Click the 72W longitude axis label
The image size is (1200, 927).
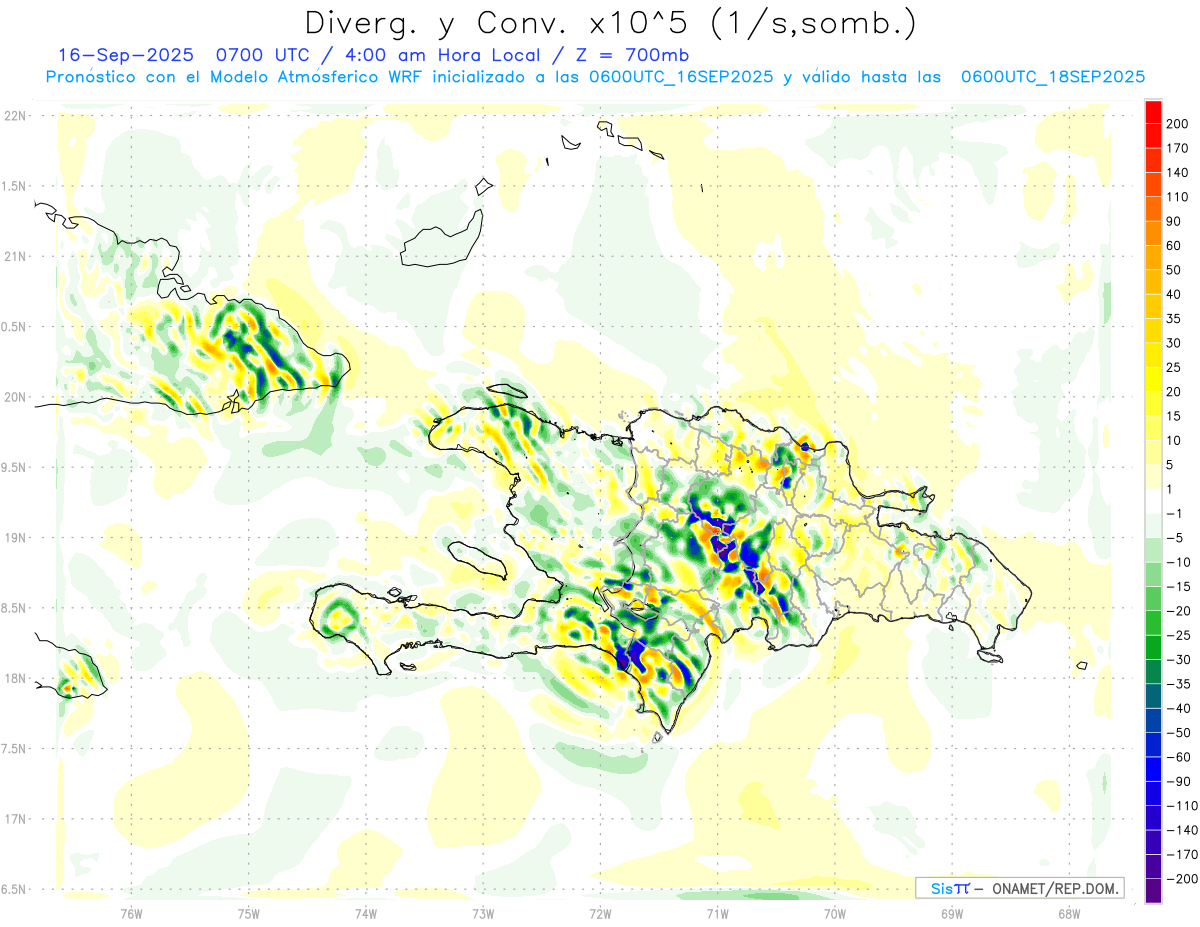tap(600, 912)
